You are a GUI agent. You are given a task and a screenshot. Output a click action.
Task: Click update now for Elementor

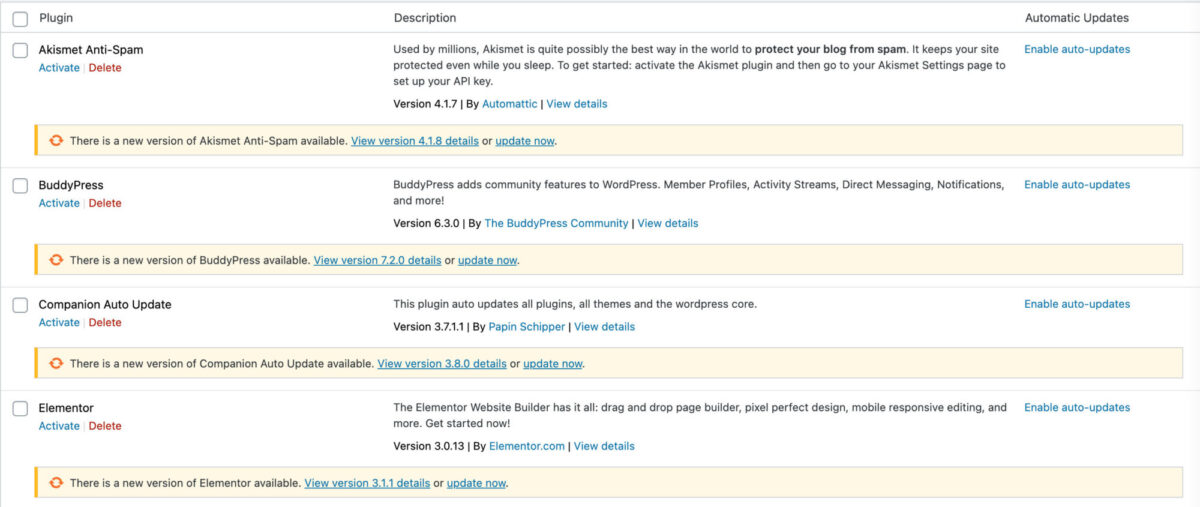477,483
